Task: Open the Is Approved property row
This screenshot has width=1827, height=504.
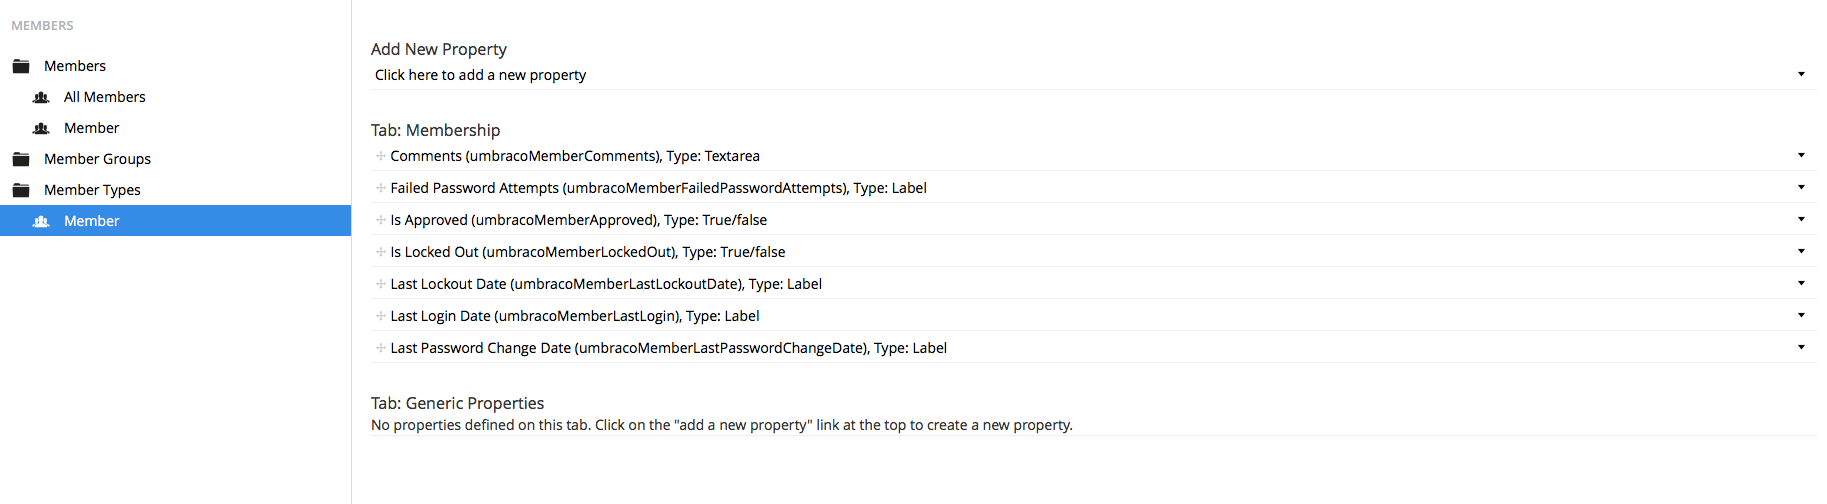Action: (x=1093, y=220)
